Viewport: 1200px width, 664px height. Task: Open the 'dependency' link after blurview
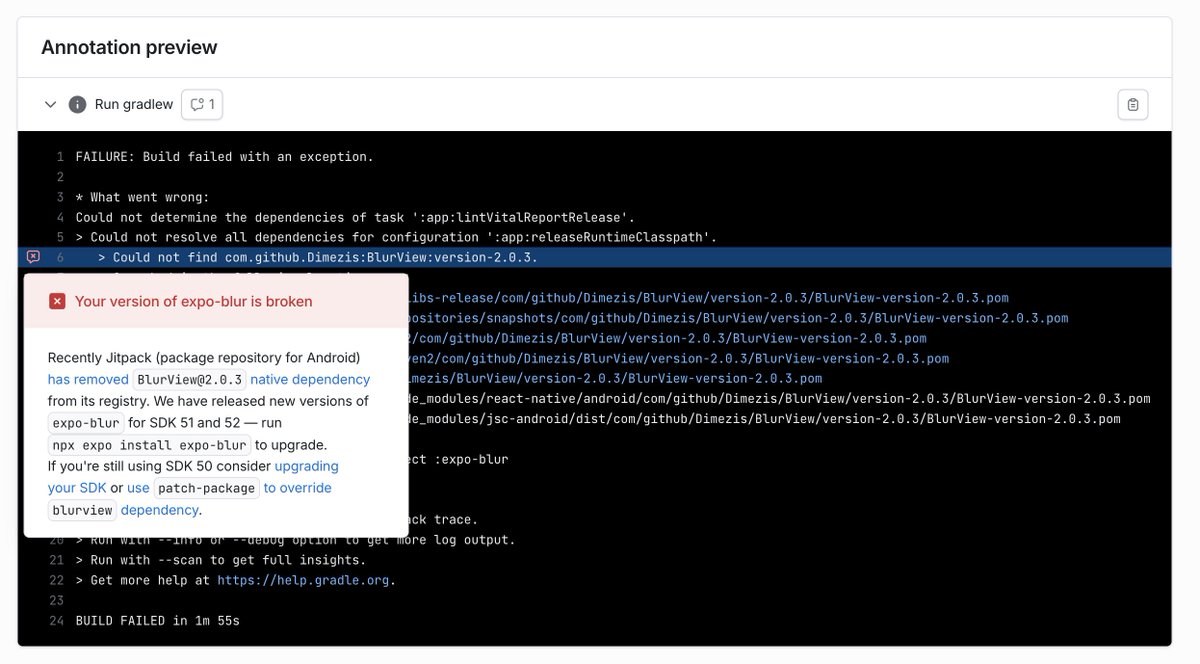pyautogui.click(x=159, y=510)
